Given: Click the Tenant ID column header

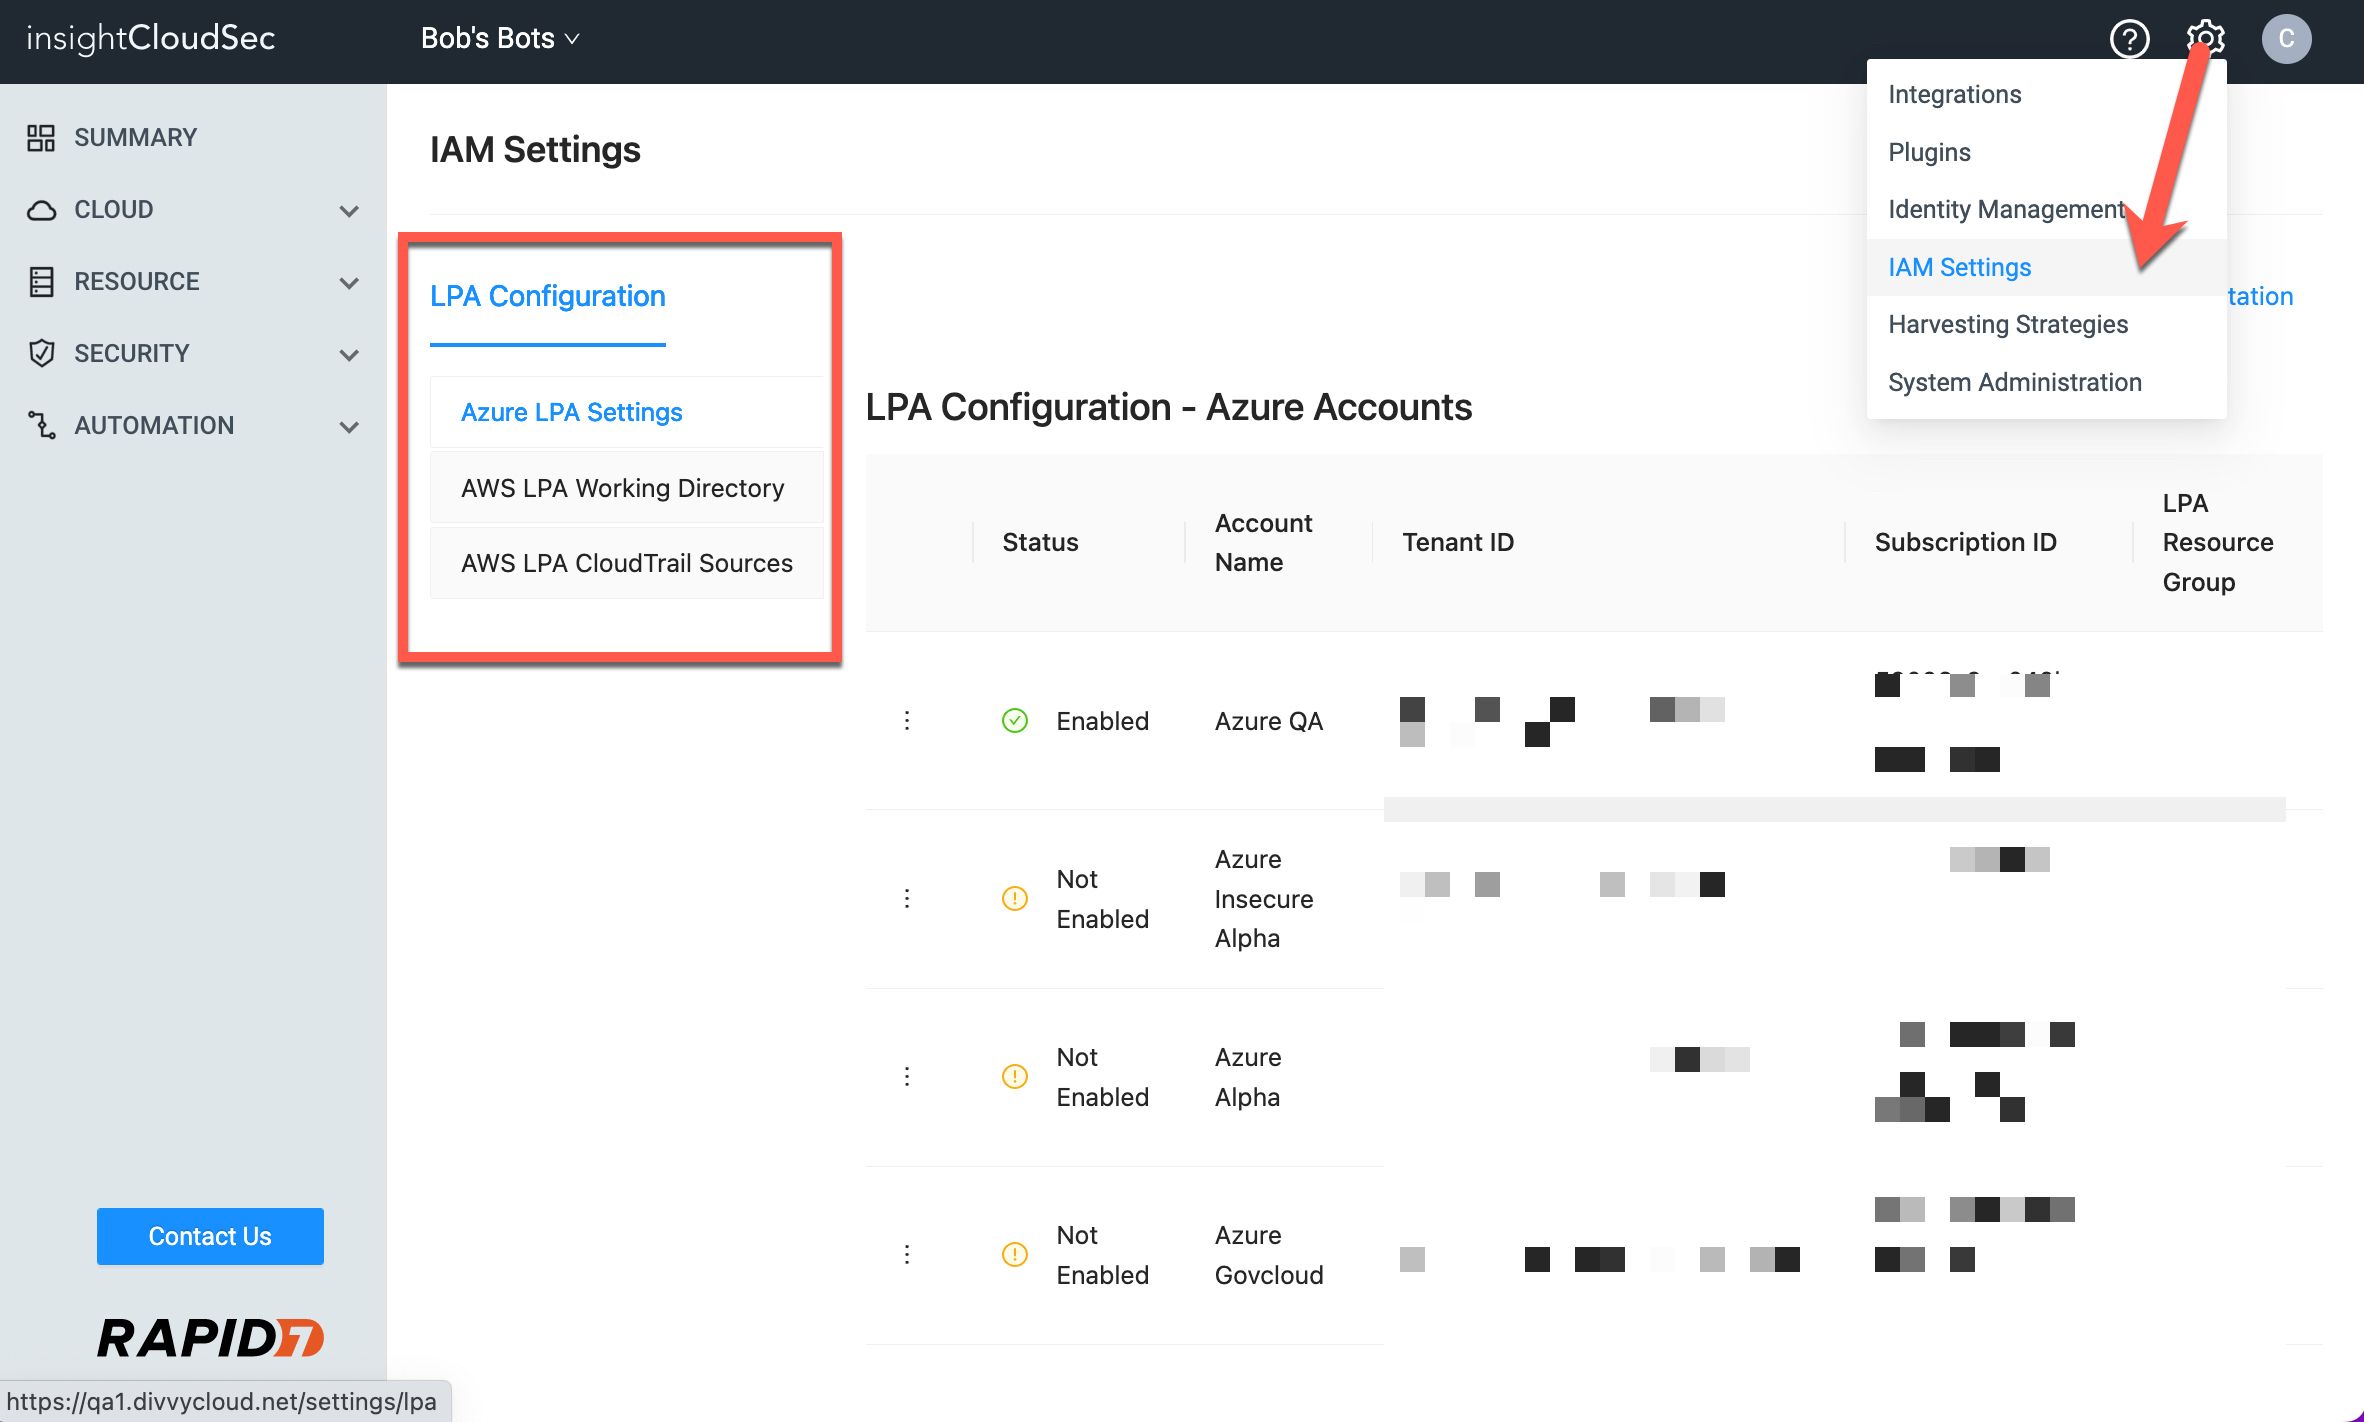Looking at the screenshot, I should 1458,542.
